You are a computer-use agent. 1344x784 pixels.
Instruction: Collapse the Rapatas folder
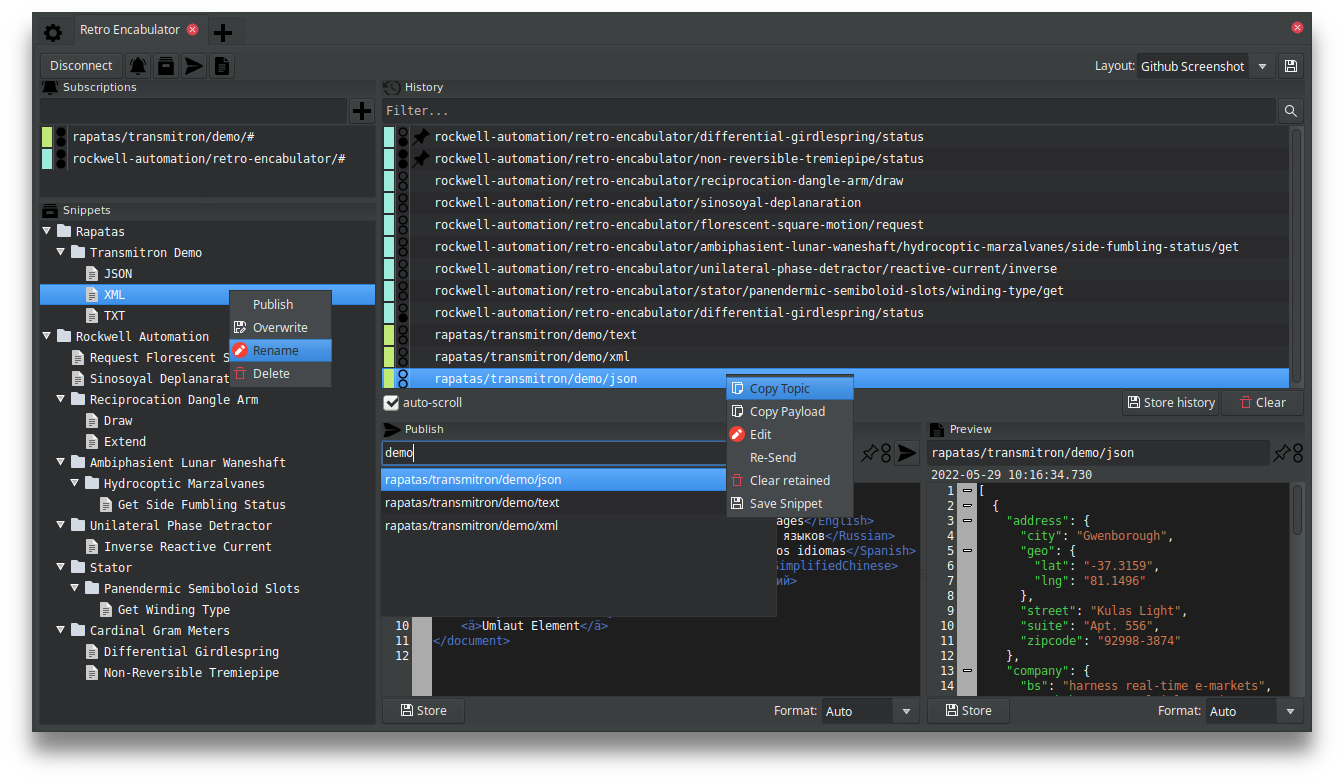click(47, 231)
